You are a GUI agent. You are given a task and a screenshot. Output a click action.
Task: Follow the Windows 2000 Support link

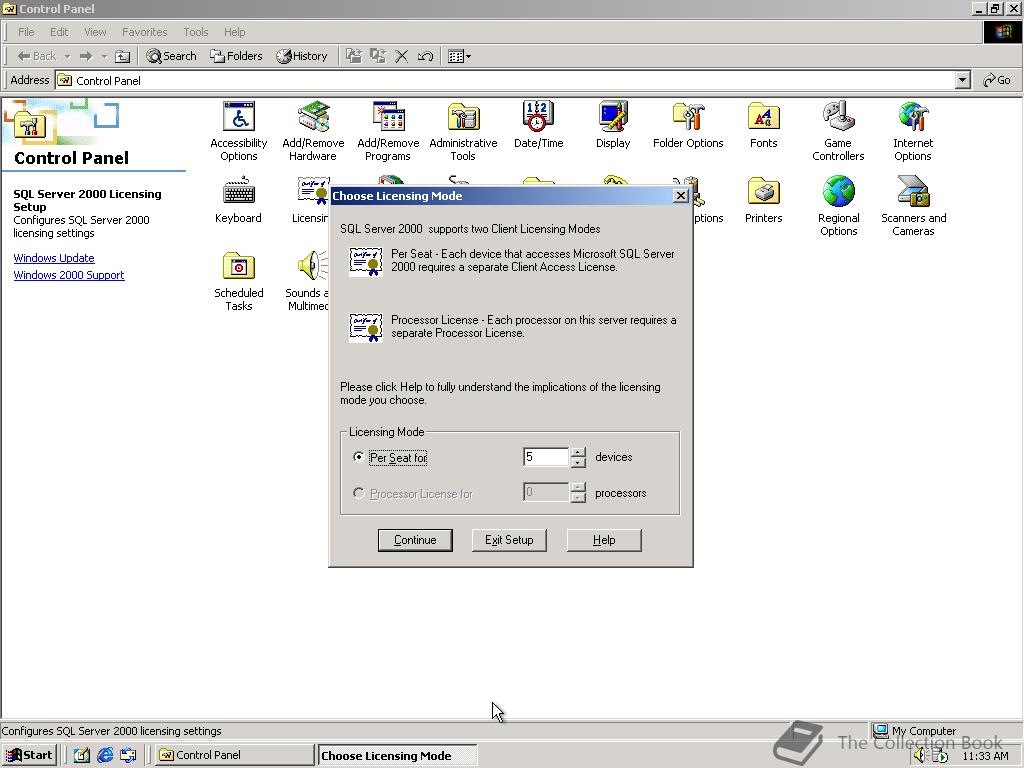click(x=69, y=275)
